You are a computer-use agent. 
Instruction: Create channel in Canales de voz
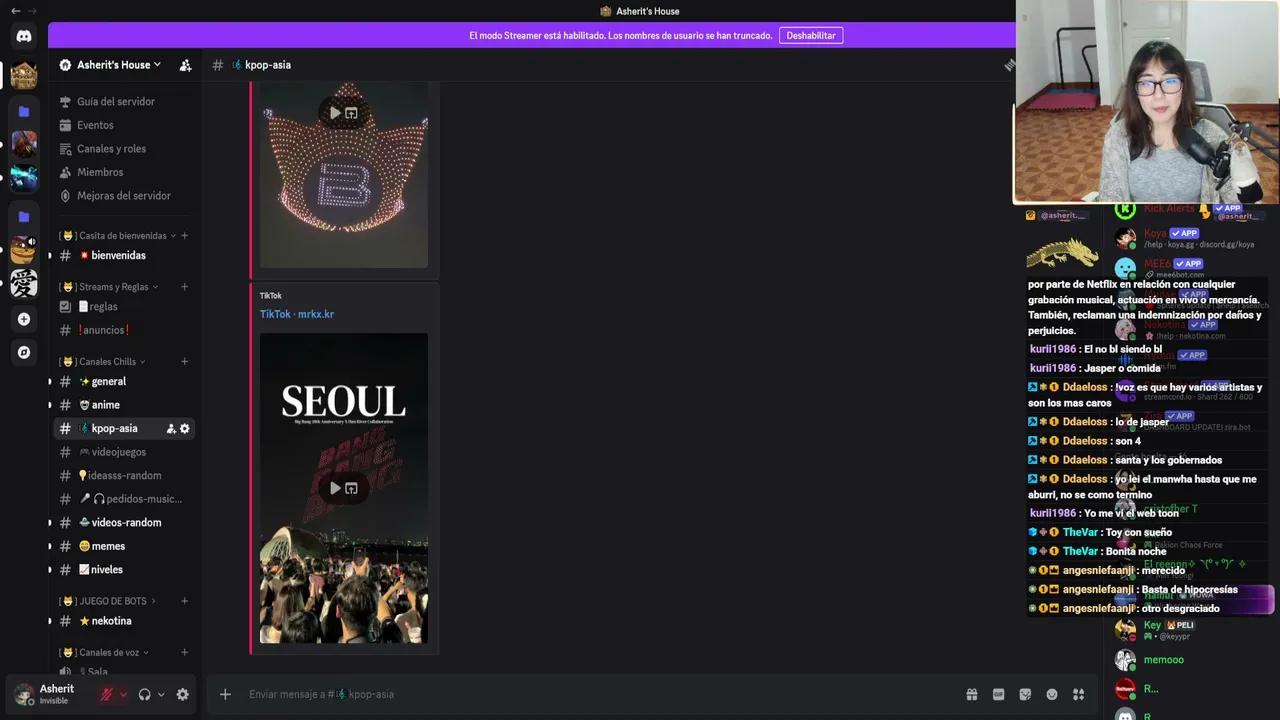[184, 653]
